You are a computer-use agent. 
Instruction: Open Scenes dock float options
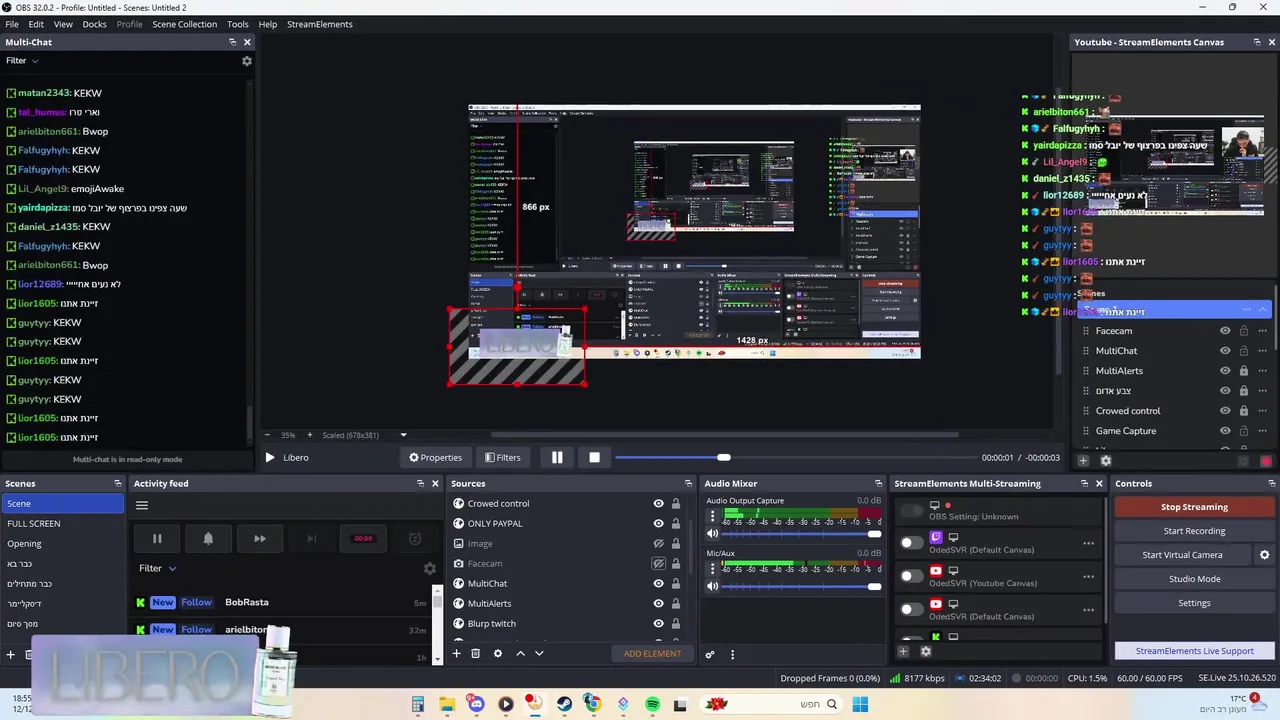coord(117,483)
